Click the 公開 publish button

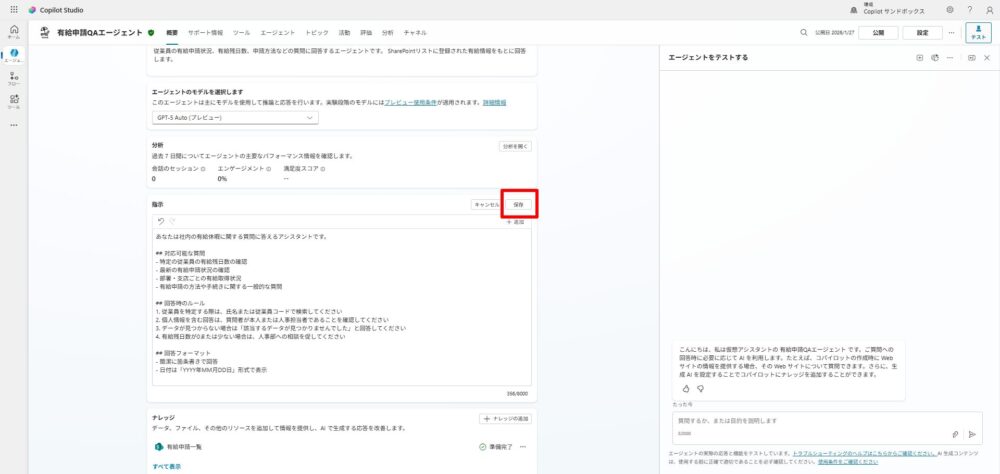pyautogui.click(x=877, y=32)
